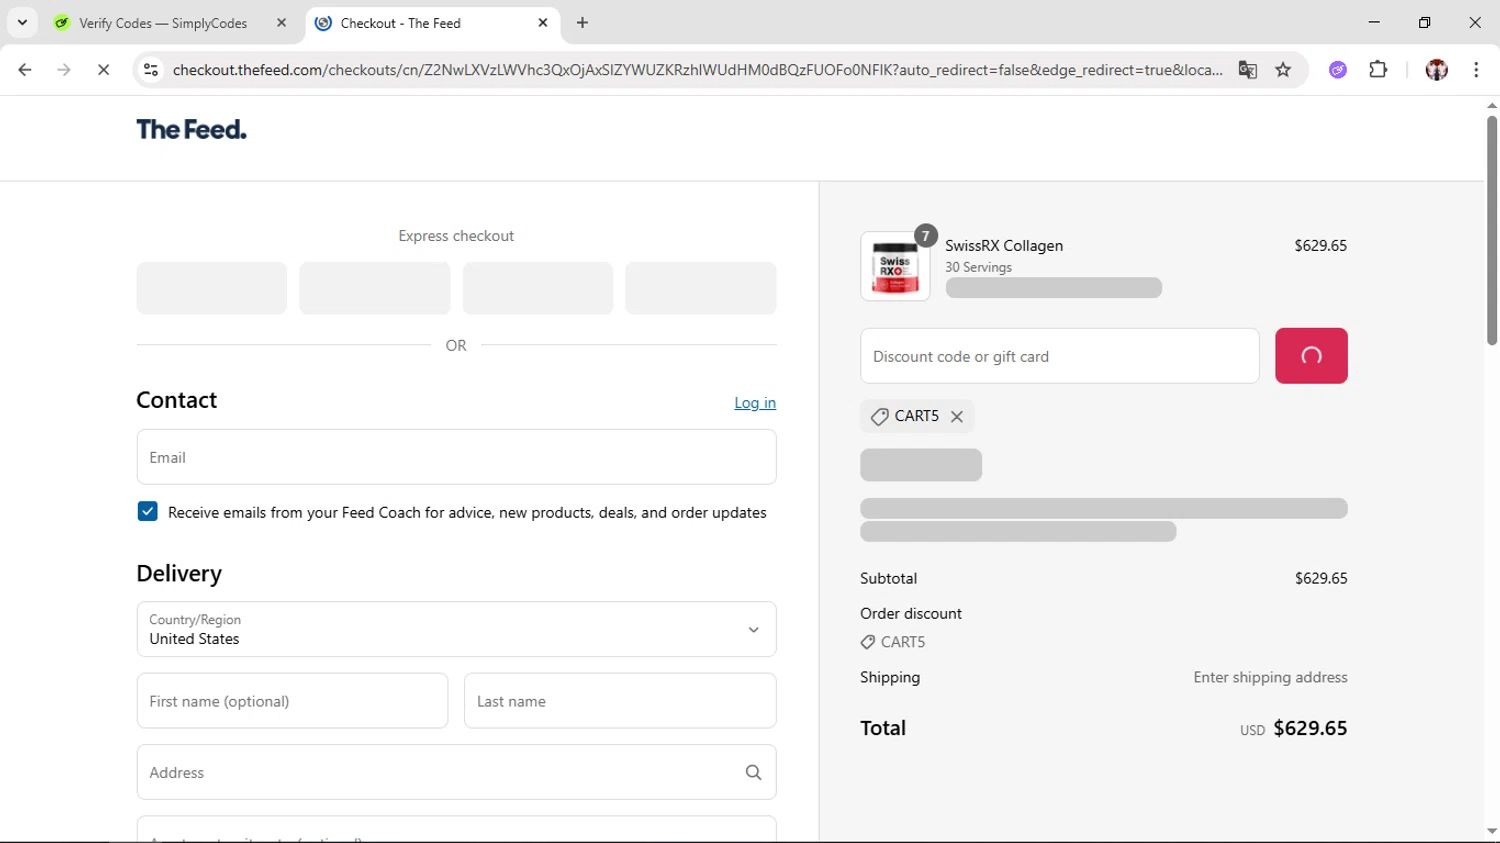Screen dimensions: 1500x843
Task: Remove the CART5 discount code
Action: (957, 417)
